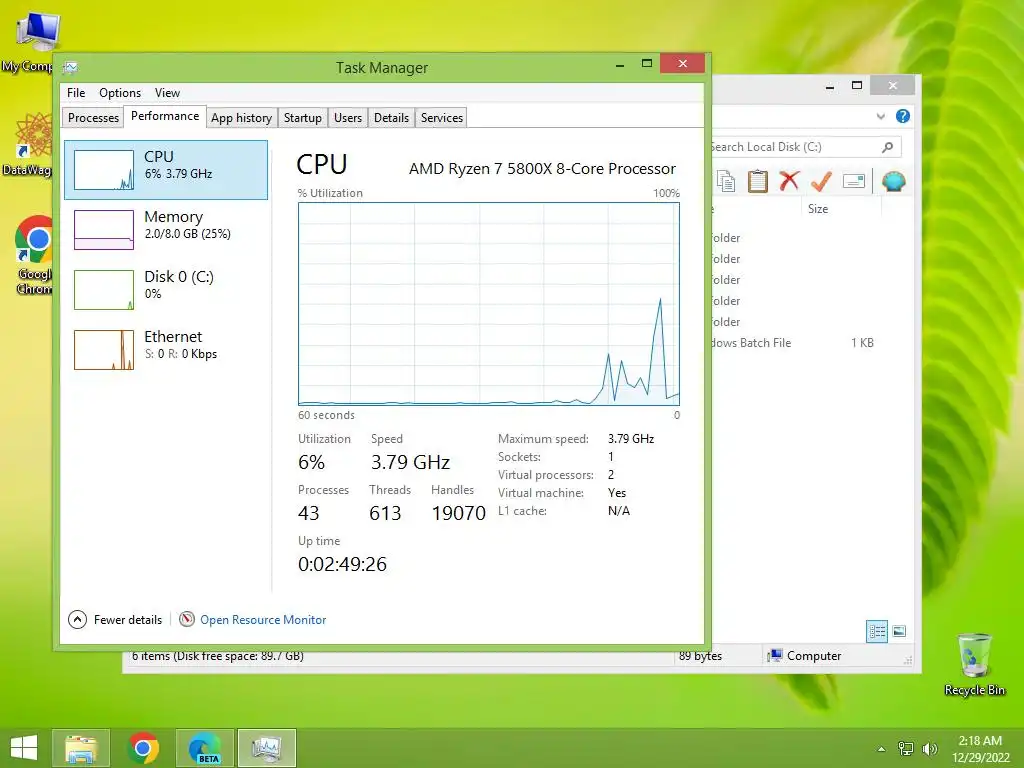Collapse view with Fewer details chevron
Viewport: 1024px width, 768px height.
coord(77,619)
